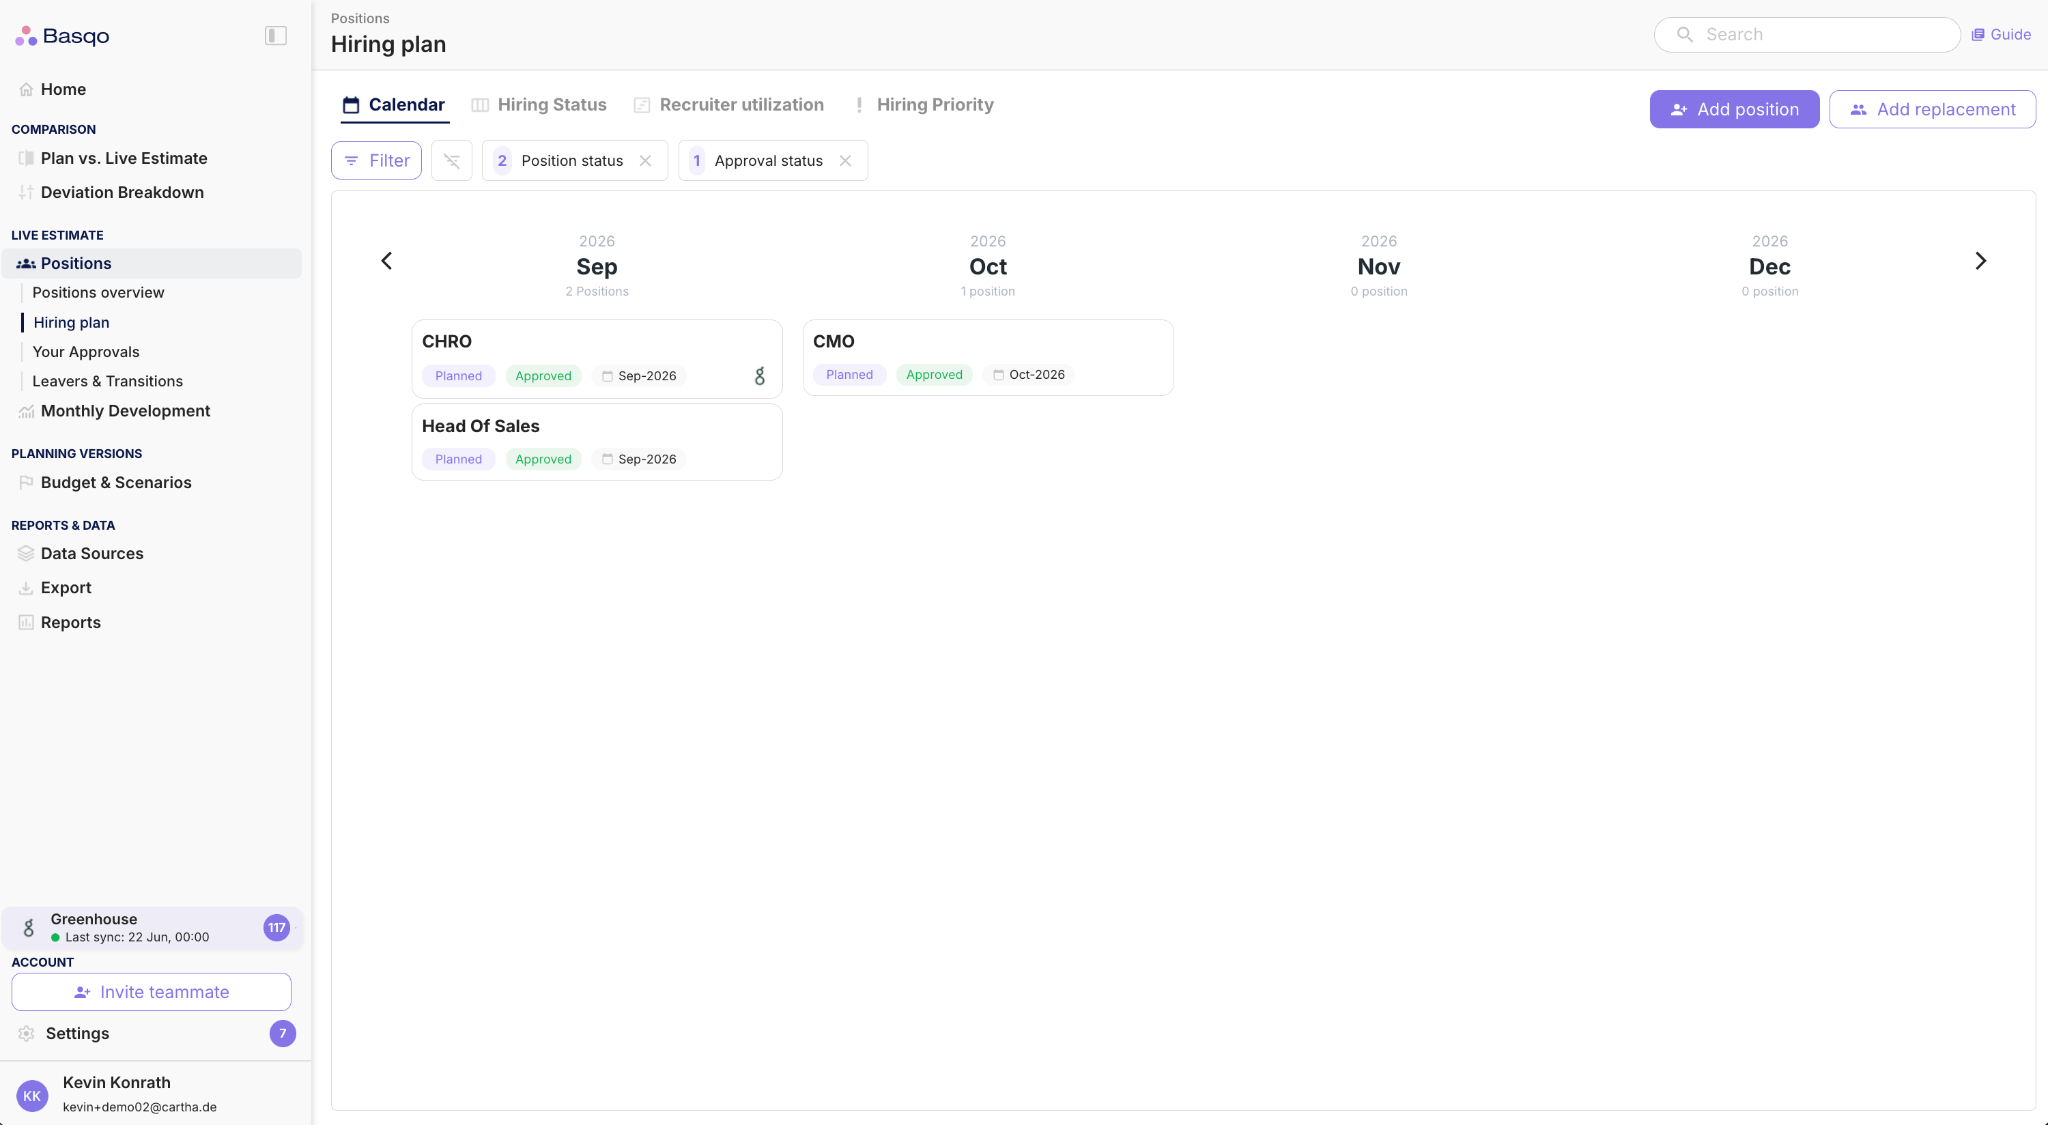Open the Head Of Sales card
Screen dimensions: 2048x1125
click(x=597, y=442)
